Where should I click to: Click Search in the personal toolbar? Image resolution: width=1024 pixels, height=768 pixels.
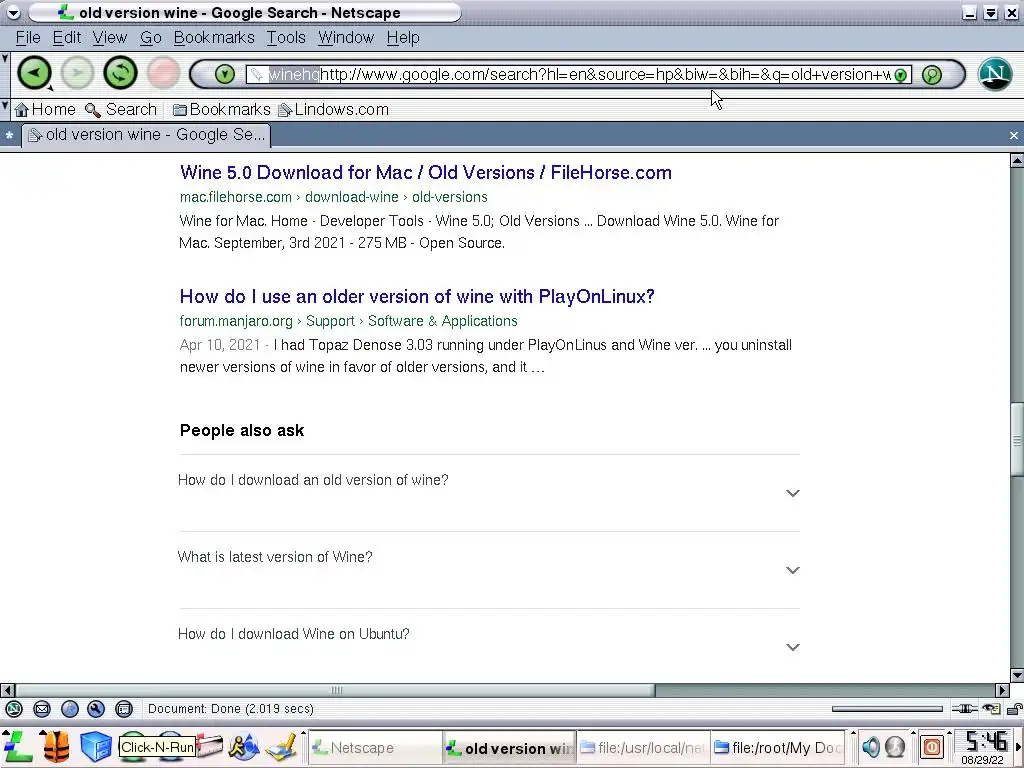click(121, 110)
